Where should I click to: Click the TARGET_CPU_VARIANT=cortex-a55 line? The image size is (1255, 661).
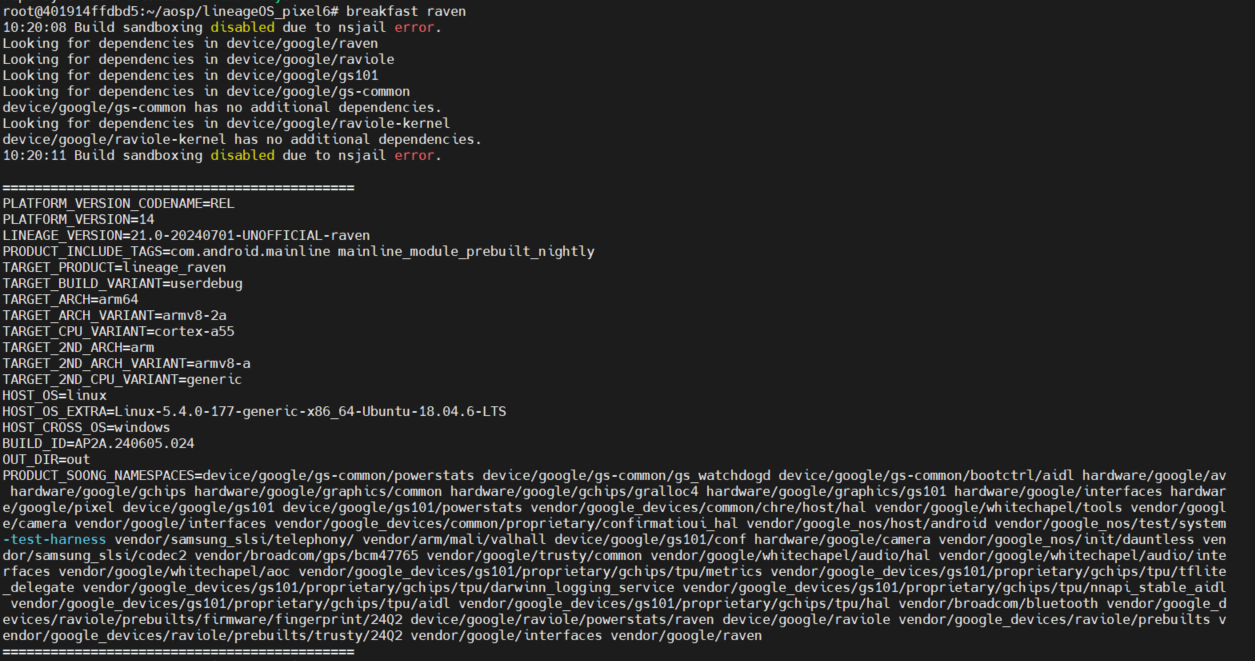(x=118, y=331)
